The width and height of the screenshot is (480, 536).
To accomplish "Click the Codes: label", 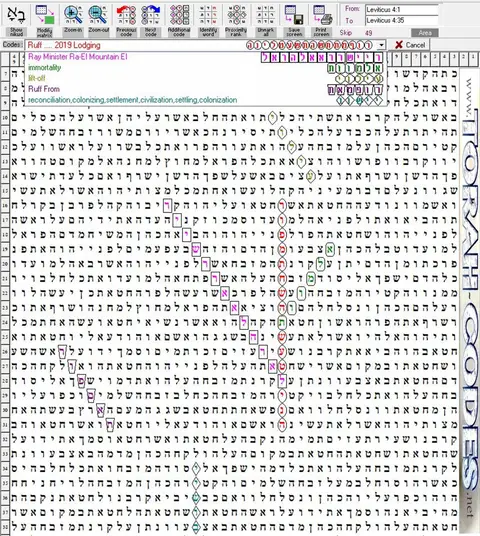I will [x=13, y=45].
